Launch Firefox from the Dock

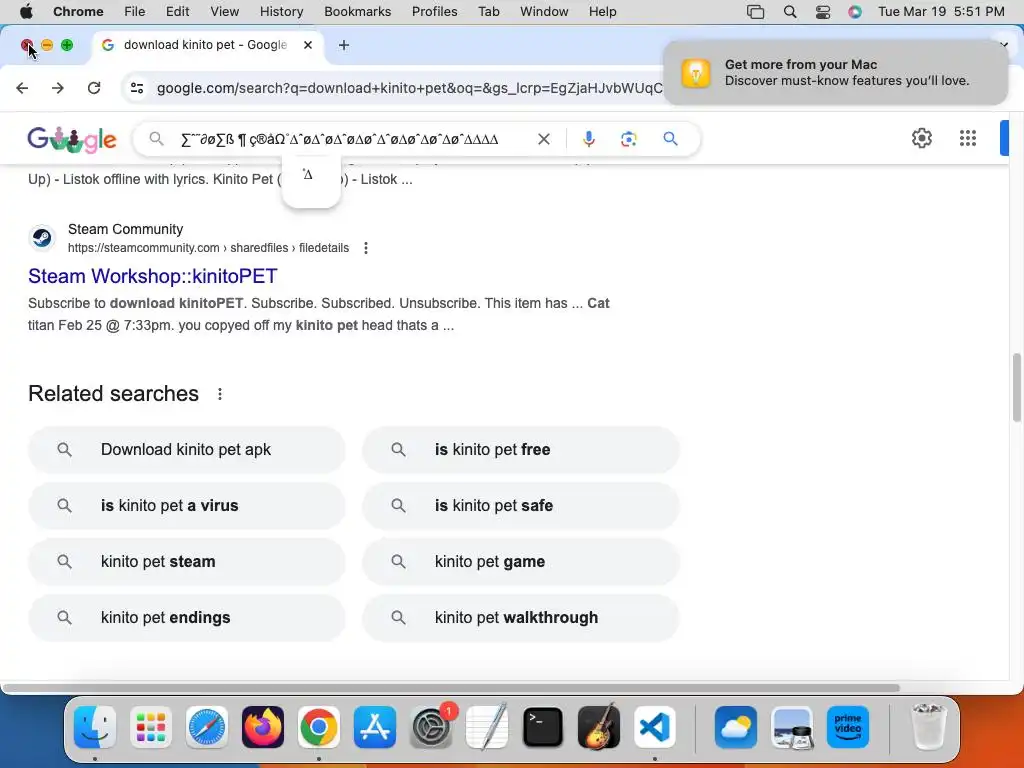263,727
